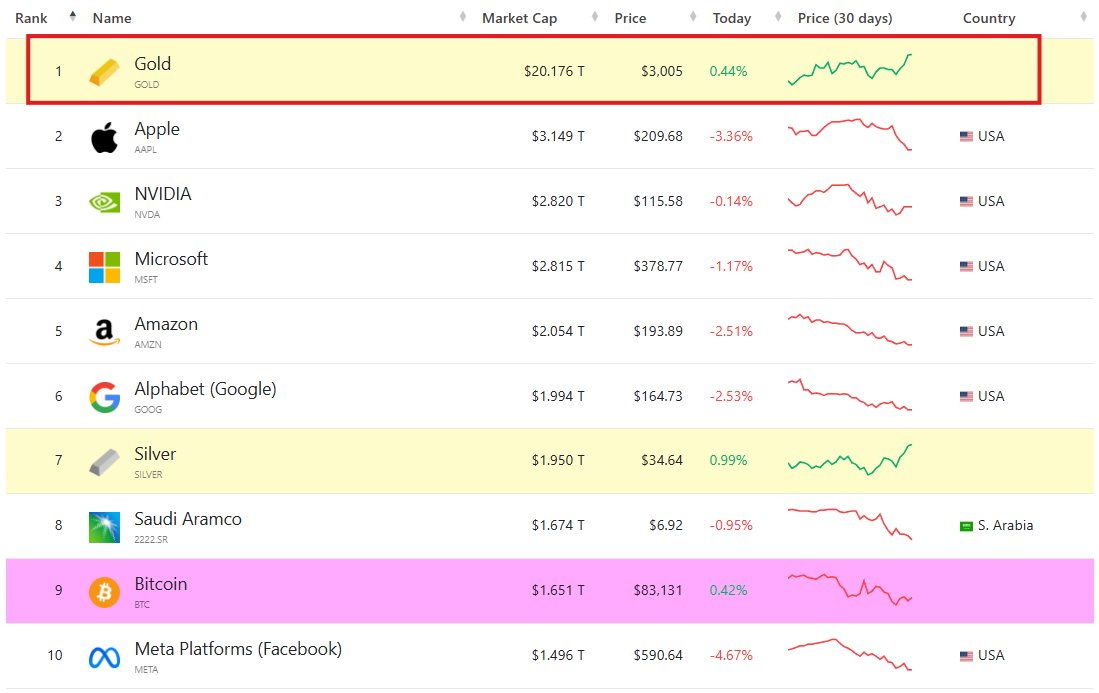Click the NVIDIA logo icon
This screenshot has height=693, width=1099.
(104, 202)
